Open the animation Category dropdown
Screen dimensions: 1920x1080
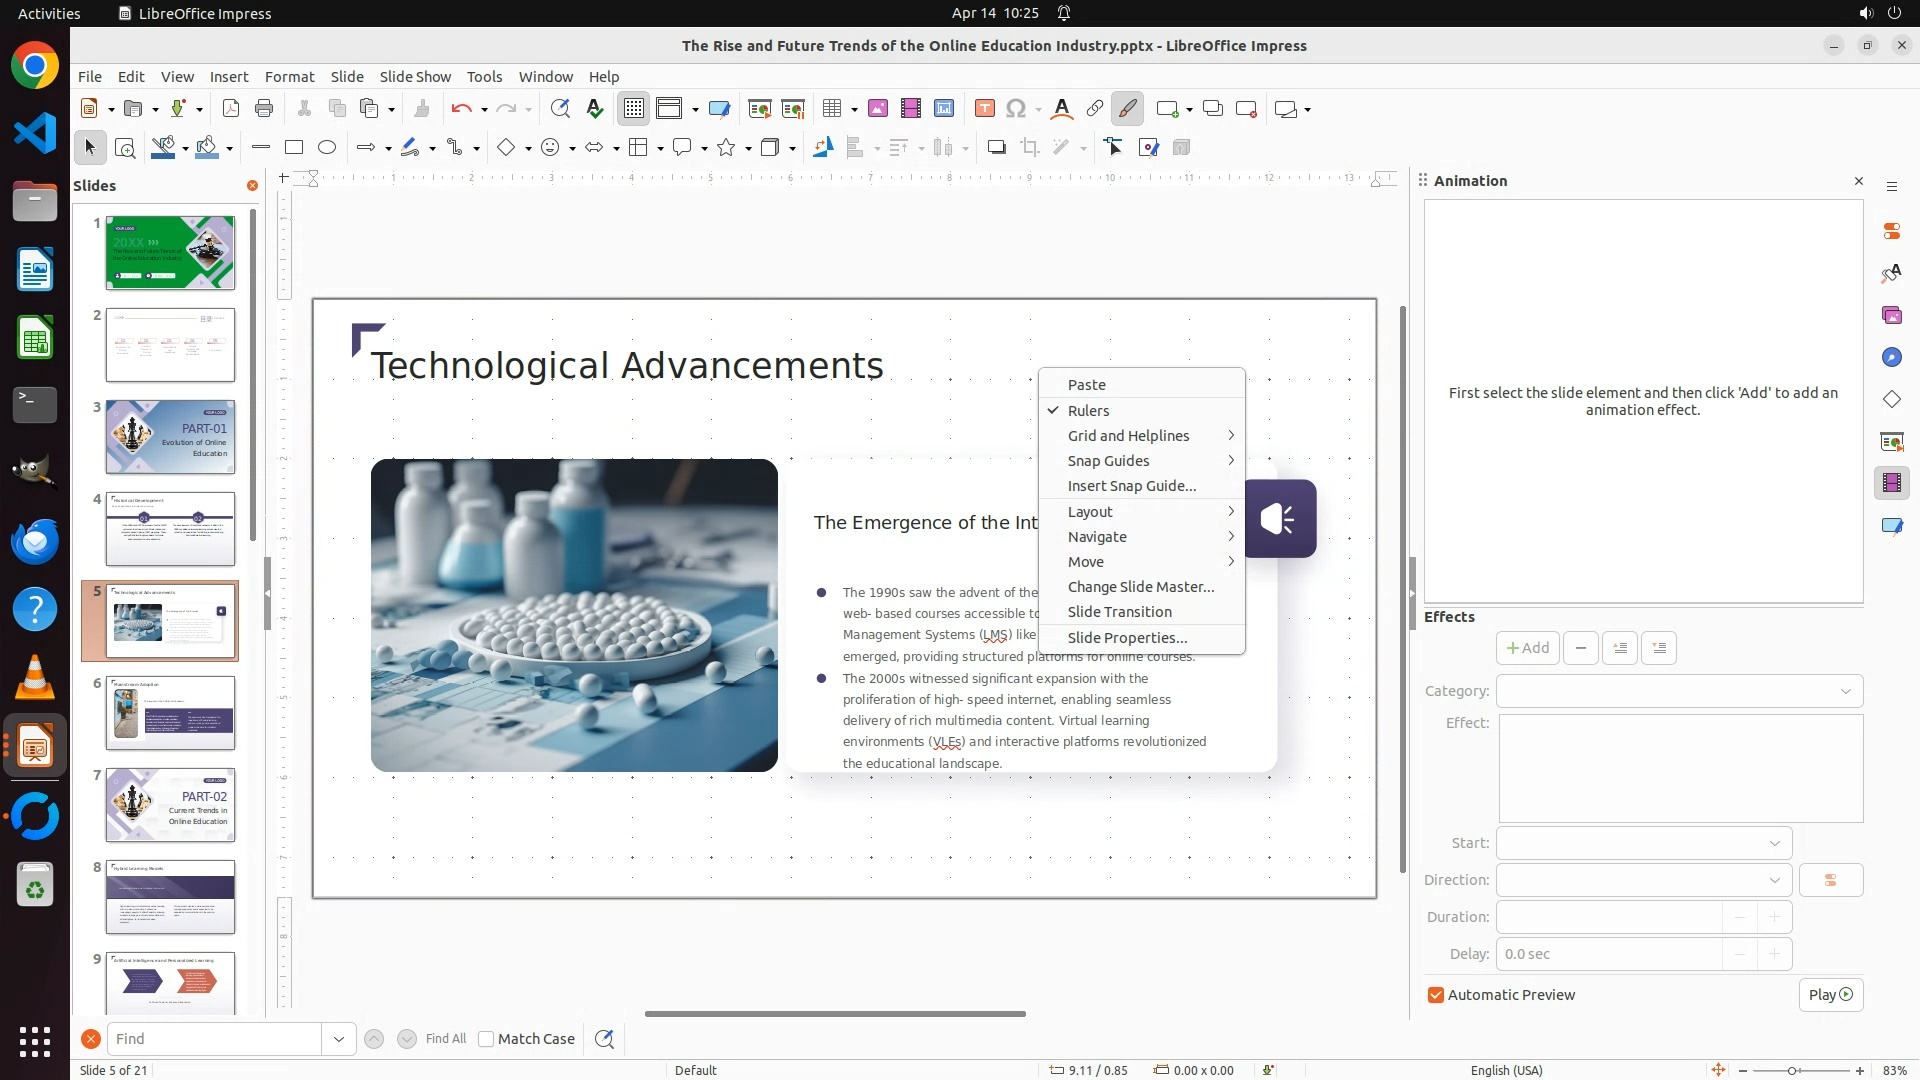tap(1679, 691)
